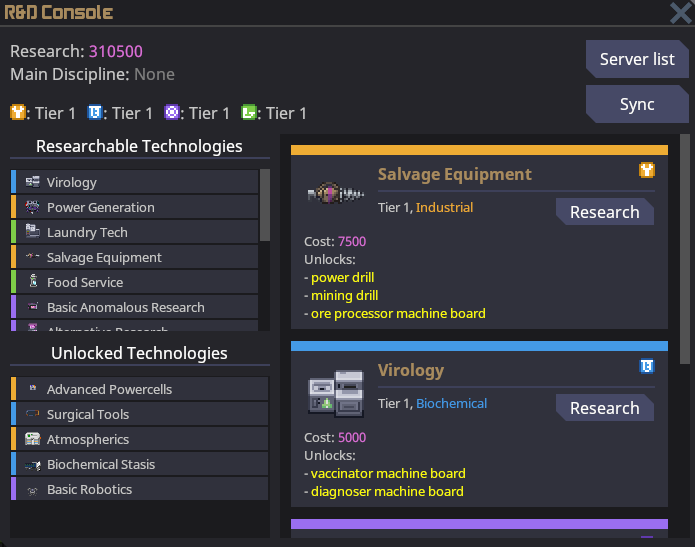
Task: Open Surgical Tools unlocked technology
Action: point(140,414)
